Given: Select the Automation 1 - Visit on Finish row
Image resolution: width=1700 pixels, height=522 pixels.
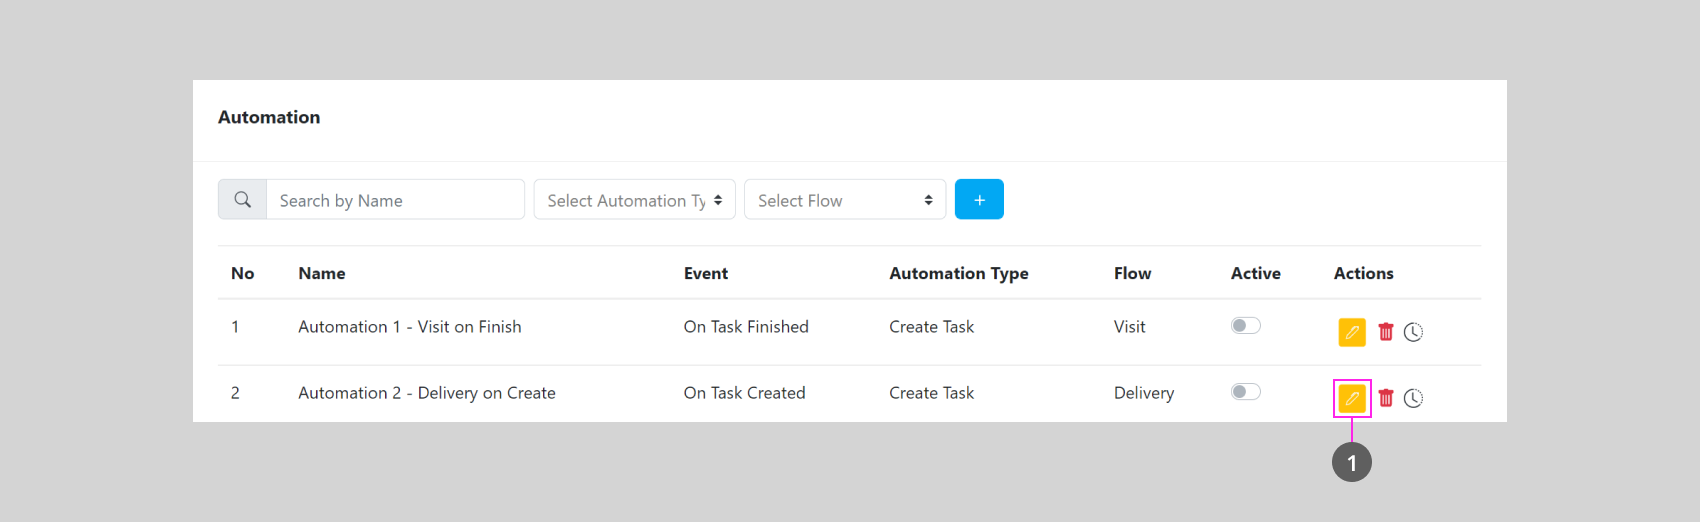Looking at the screenshot, I should pos(409,327).
